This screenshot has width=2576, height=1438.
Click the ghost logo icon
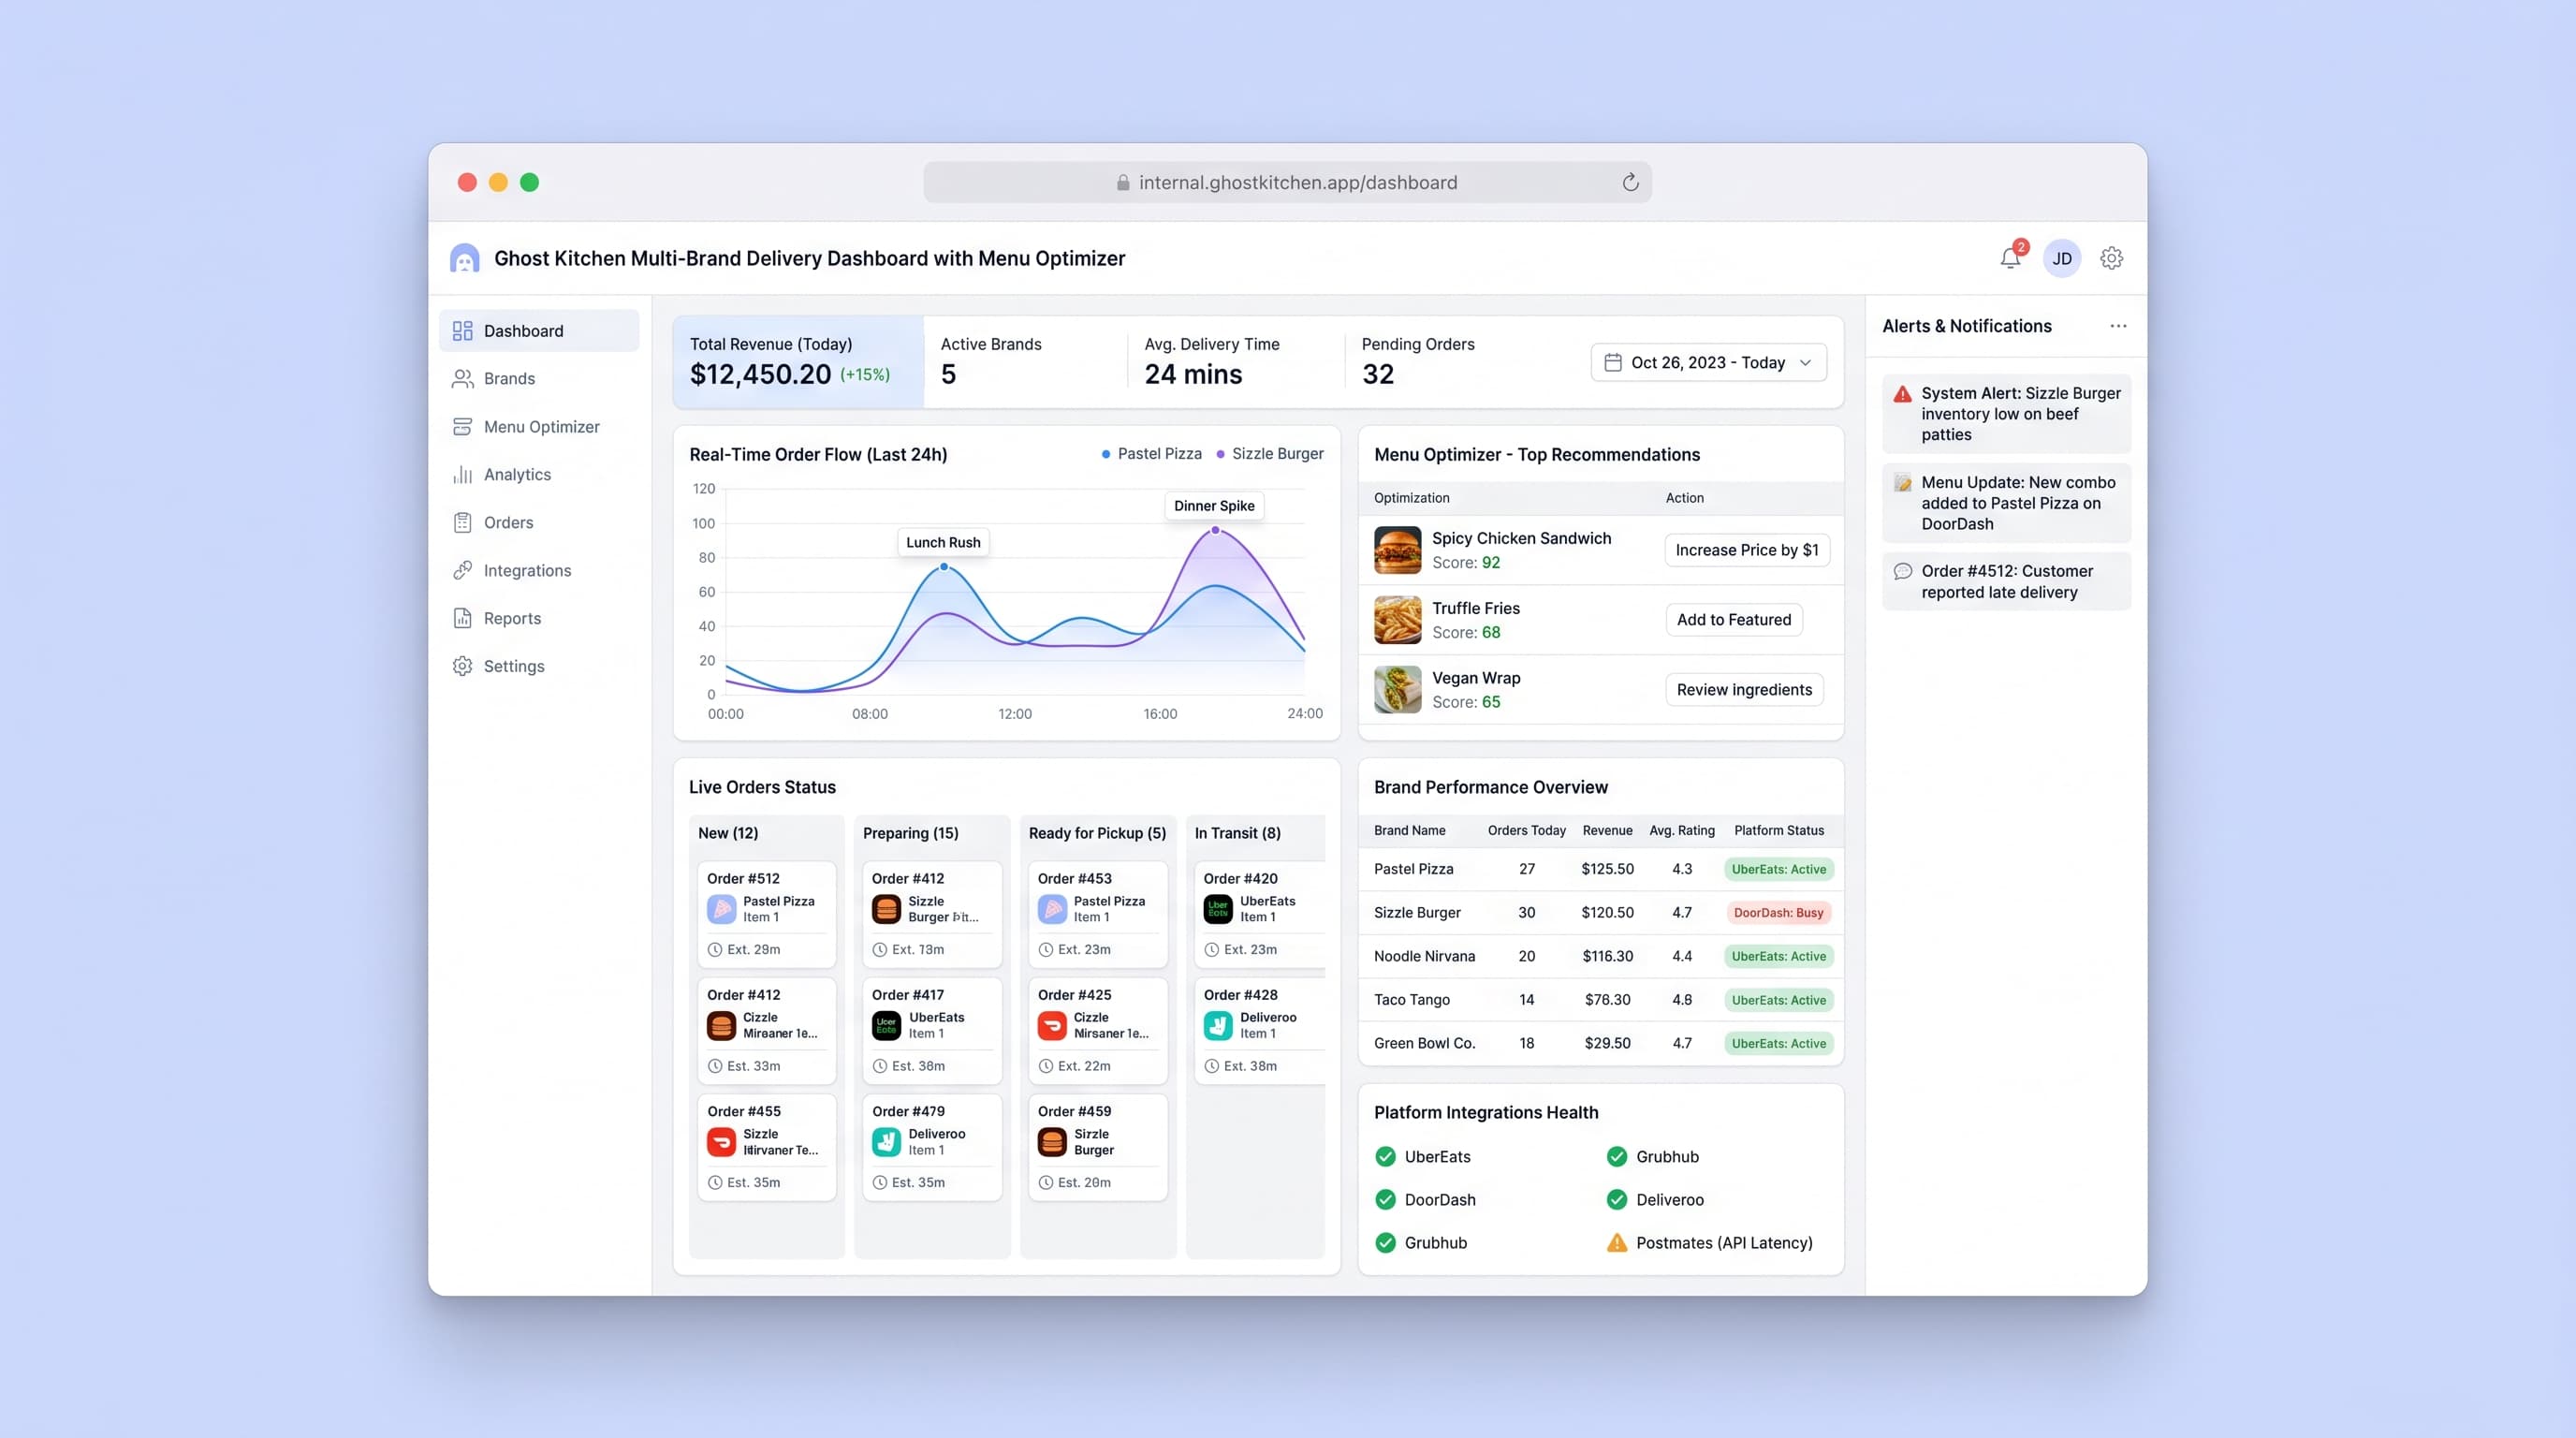click(464, 258)
